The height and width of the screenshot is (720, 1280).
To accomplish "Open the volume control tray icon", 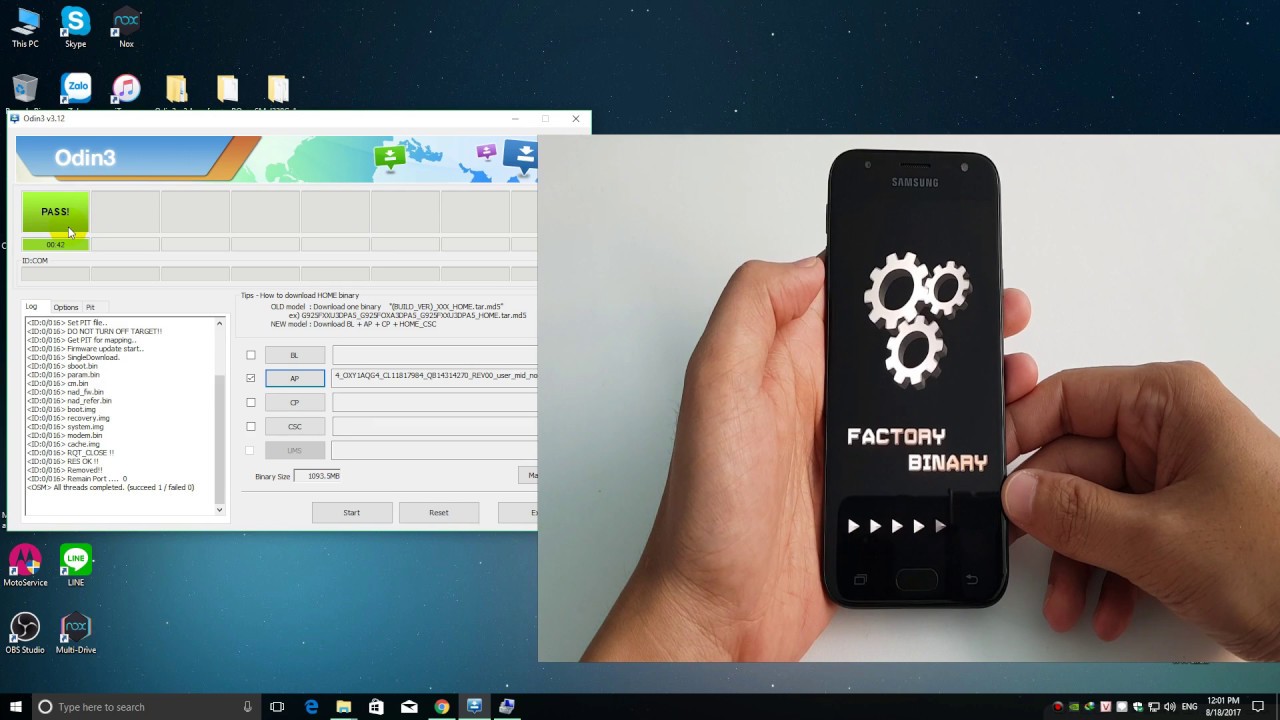I will coord(1171,707).
